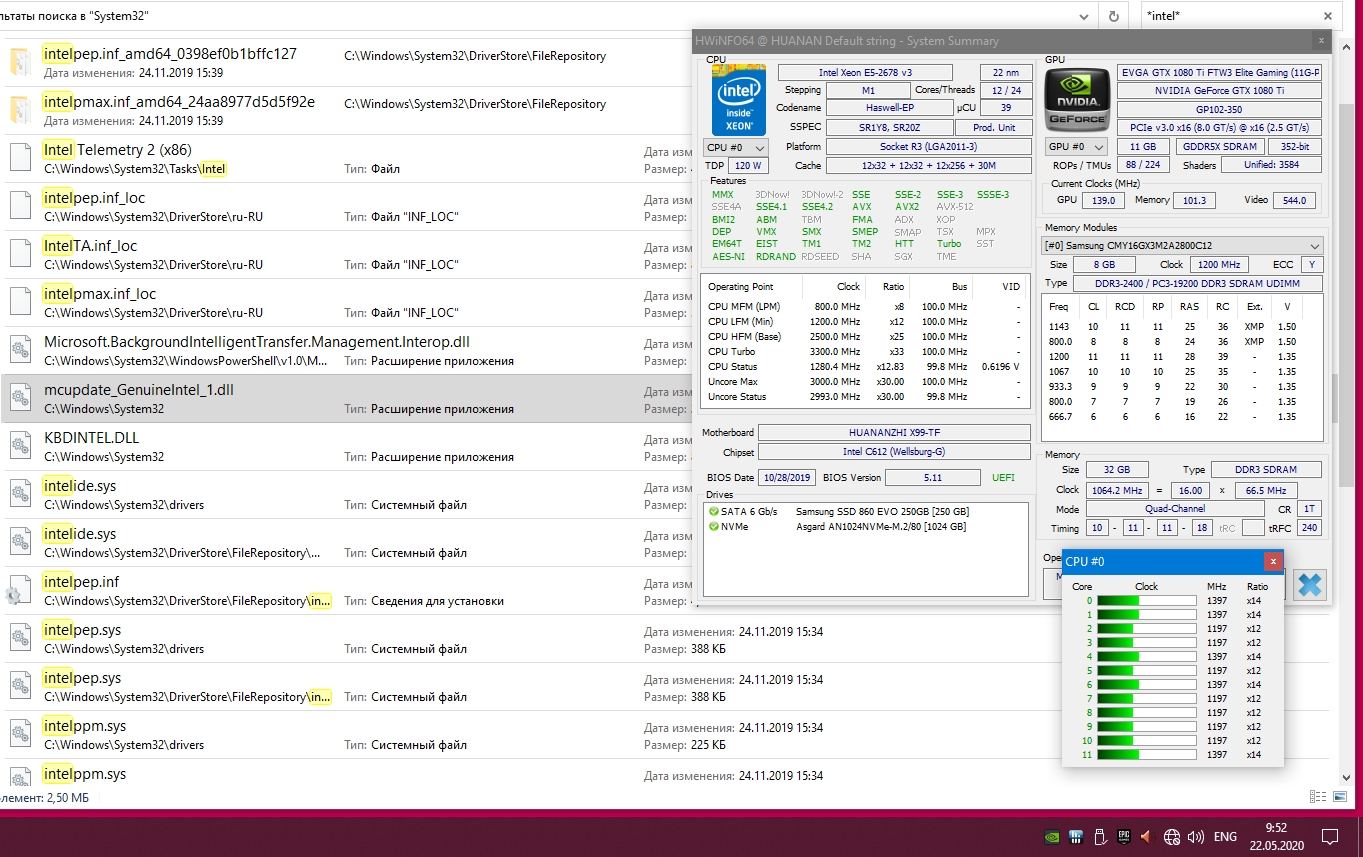Select intelide.sys in the DriverStore\FileRepository path
The height and width of the screenshot is (857, 1363).
coord(80,534)
